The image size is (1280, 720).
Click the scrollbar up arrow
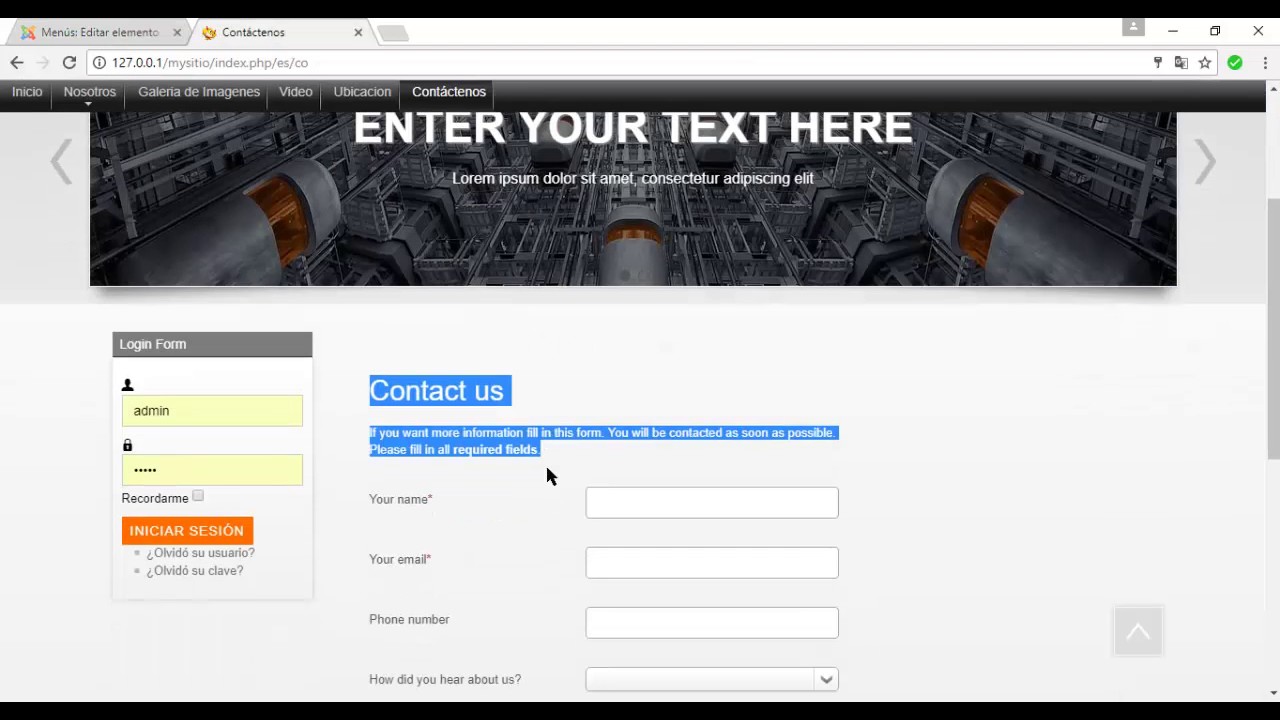pos(1273,88)
